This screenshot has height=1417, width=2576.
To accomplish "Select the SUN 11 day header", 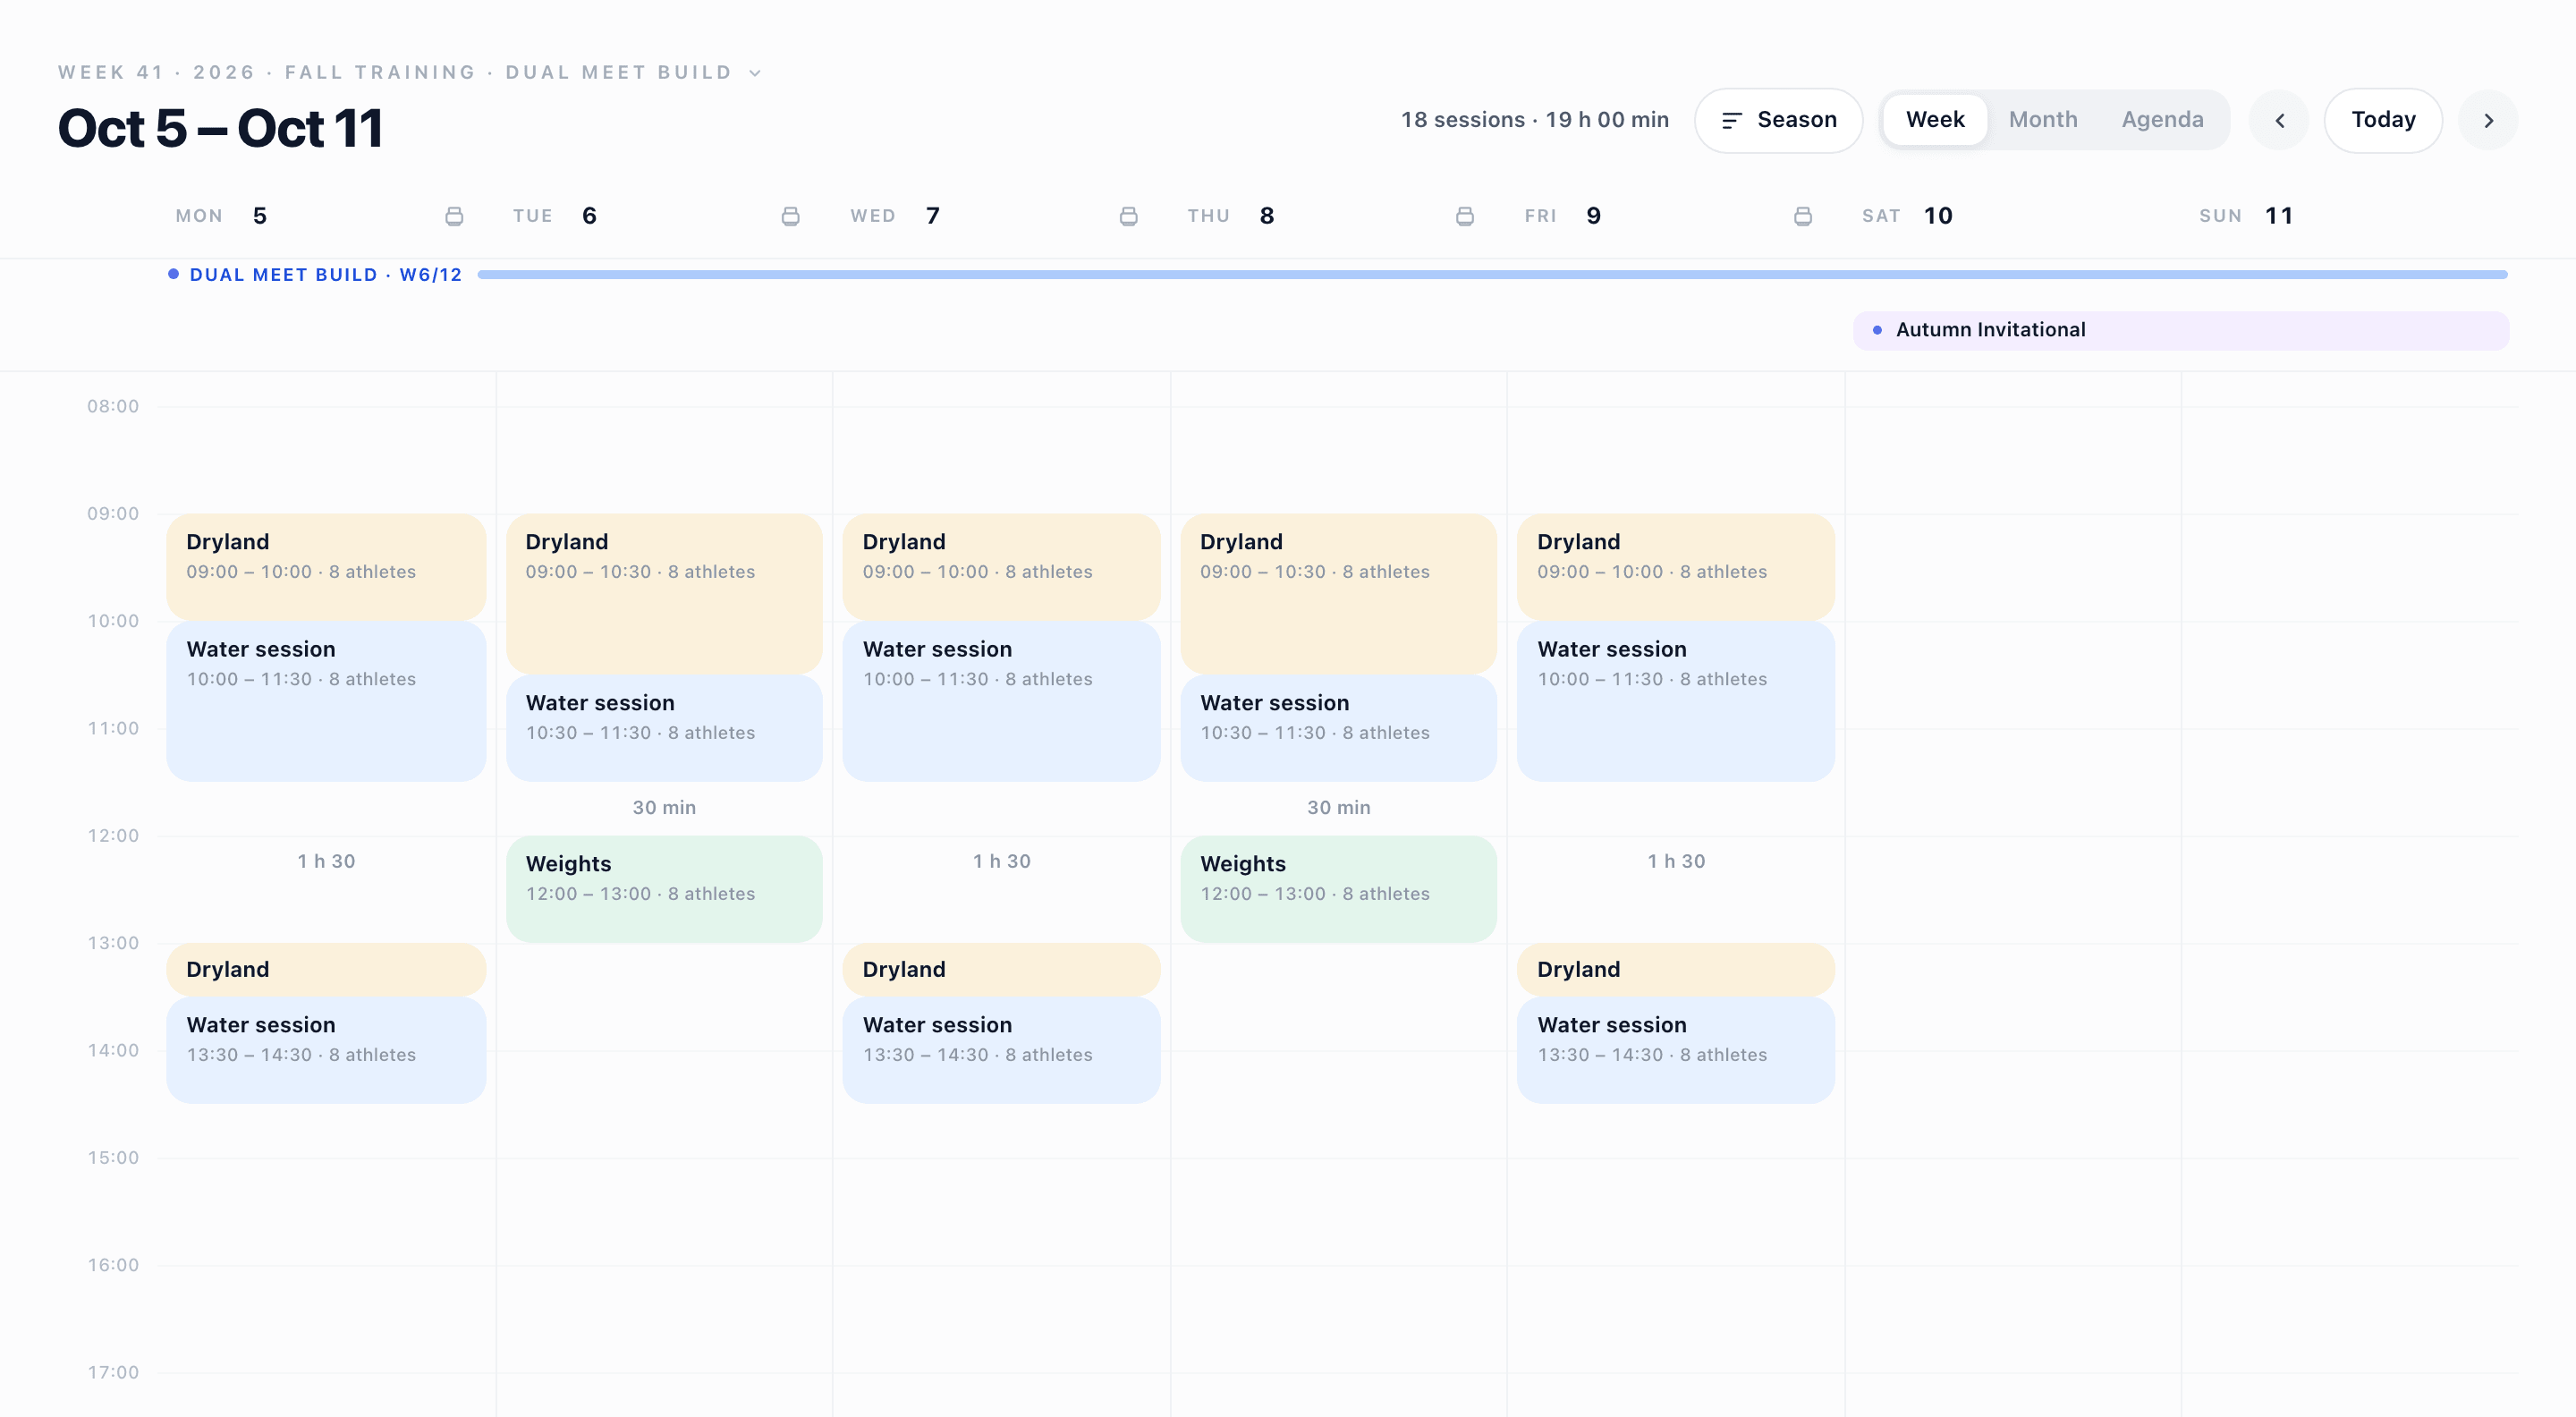I will (x=2246, y=216).
